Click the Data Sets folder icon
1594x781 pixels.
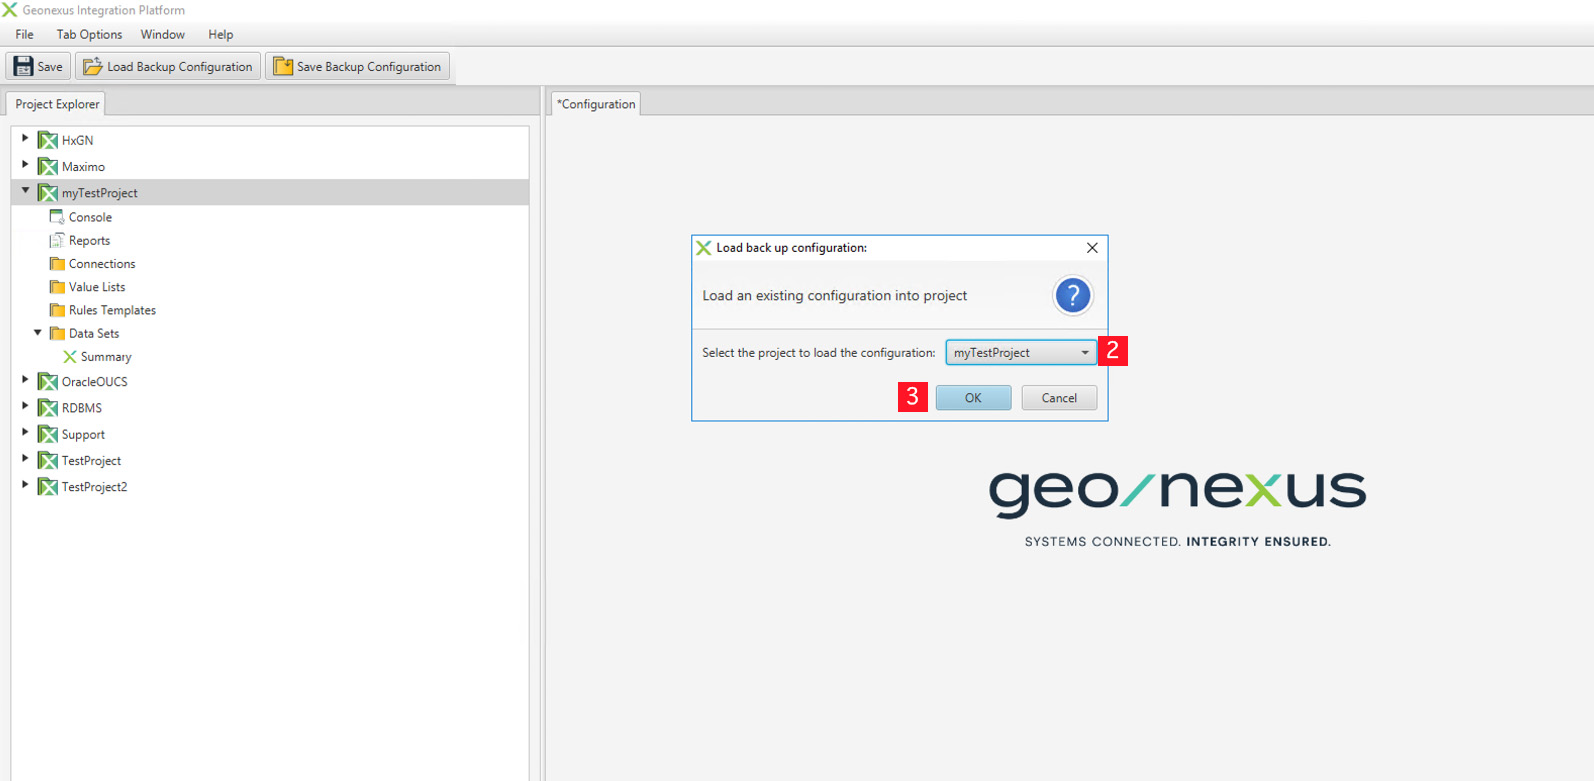pyautogui.click(x=57, y=333)
